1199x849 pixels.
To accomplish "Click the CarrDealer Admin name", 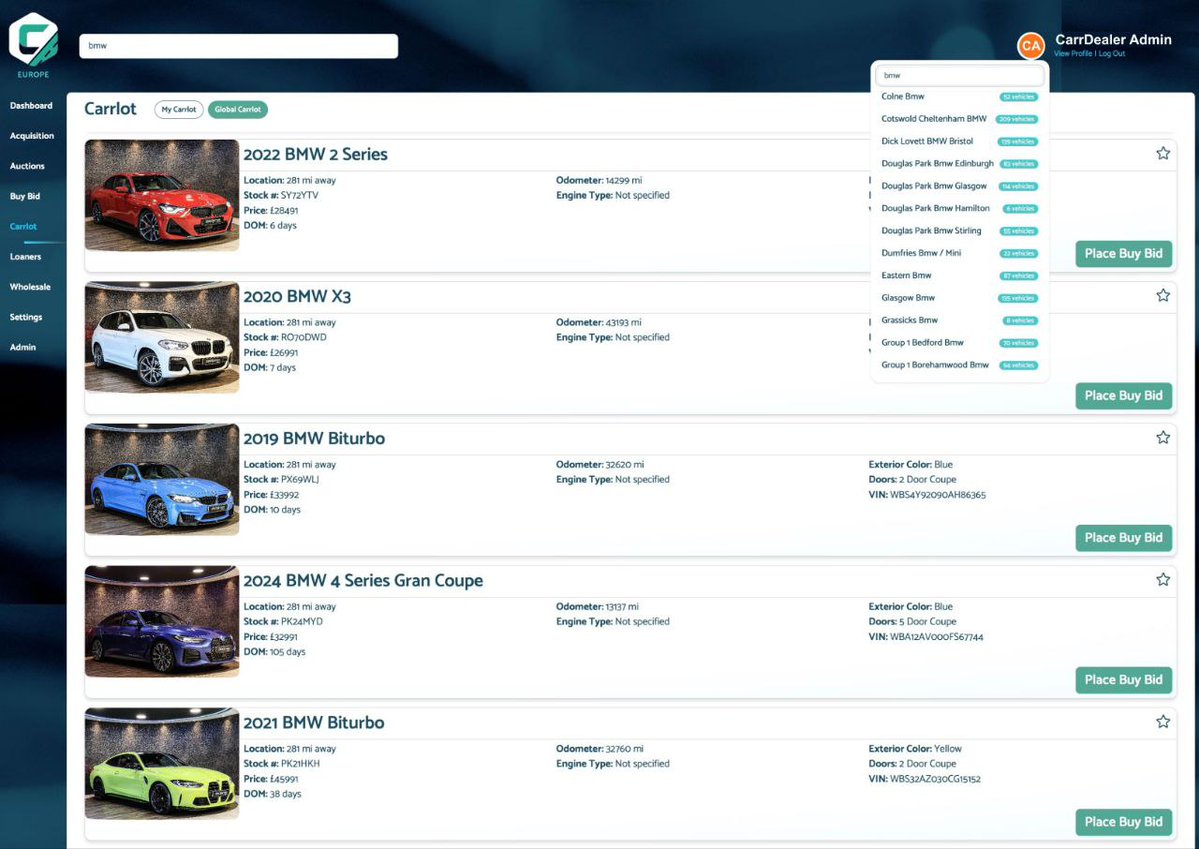I will tap(1113, 40).
